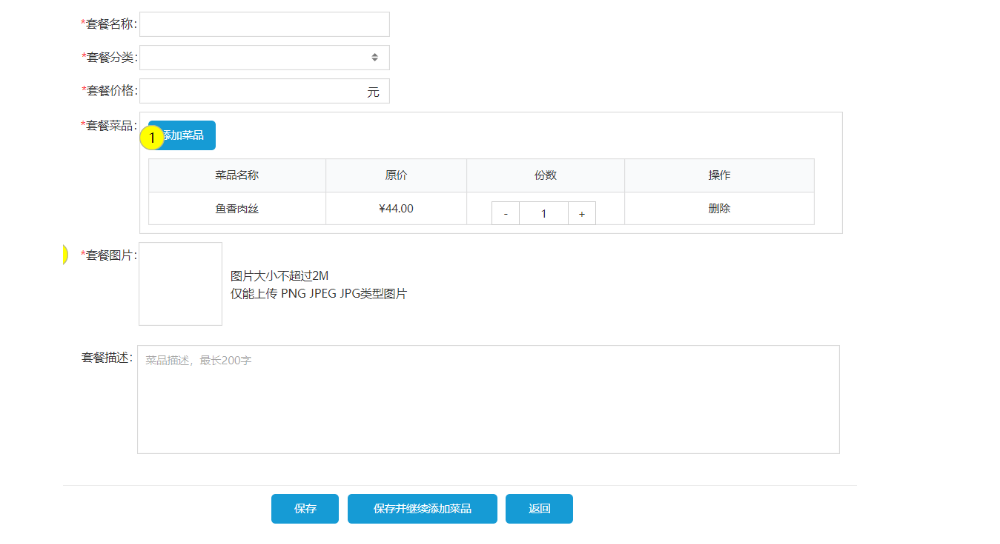Screen dimensions: 1000x544
Task: Click the 添加菜品 button
Action: (x=182, y=135)
